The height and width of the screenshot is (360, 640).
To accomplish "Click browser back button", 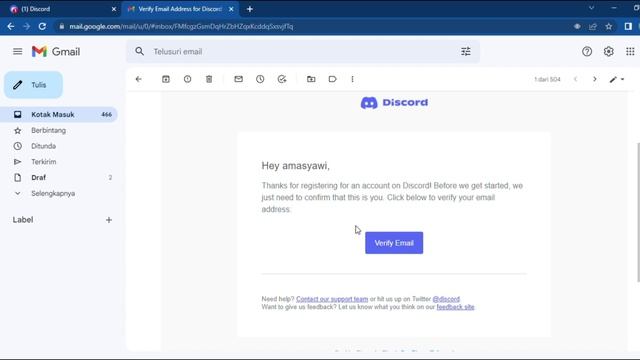I will [x=11, y=27].
